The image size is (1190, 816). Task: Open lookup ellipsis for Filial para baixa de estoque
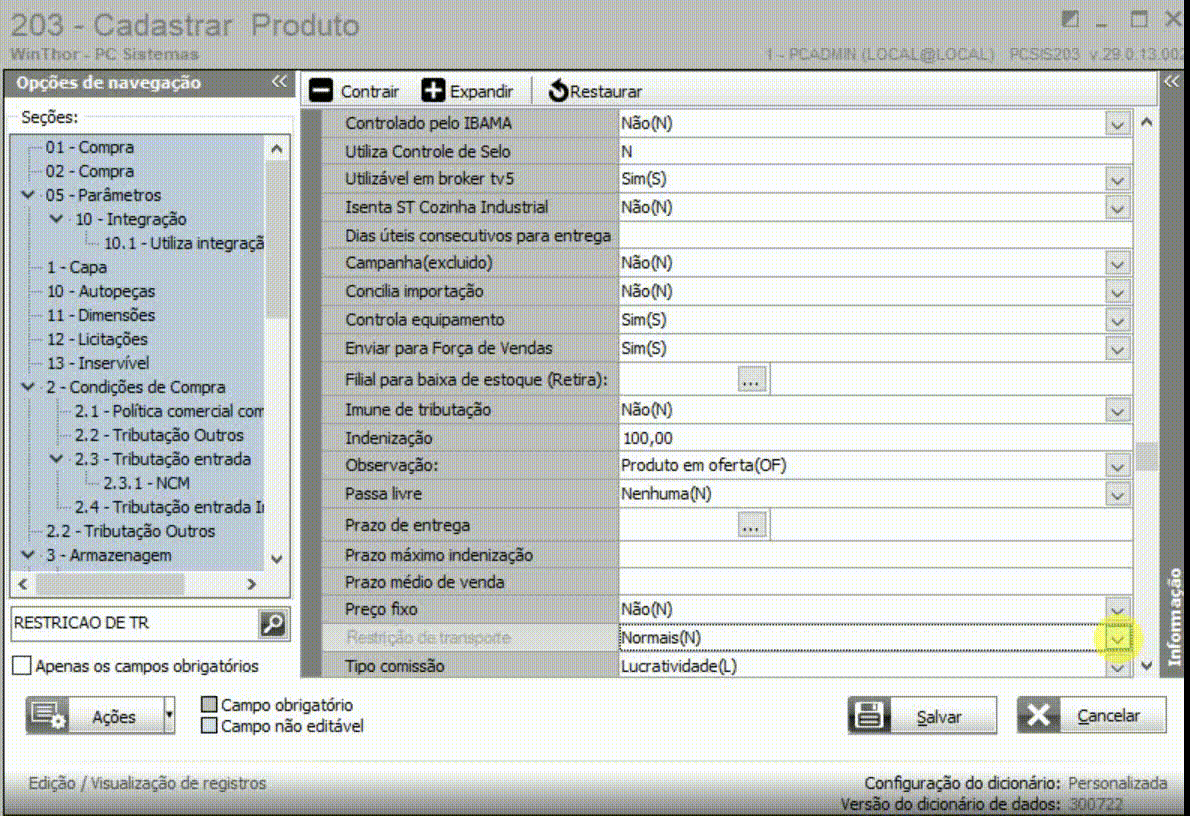(x=751, y=380)
